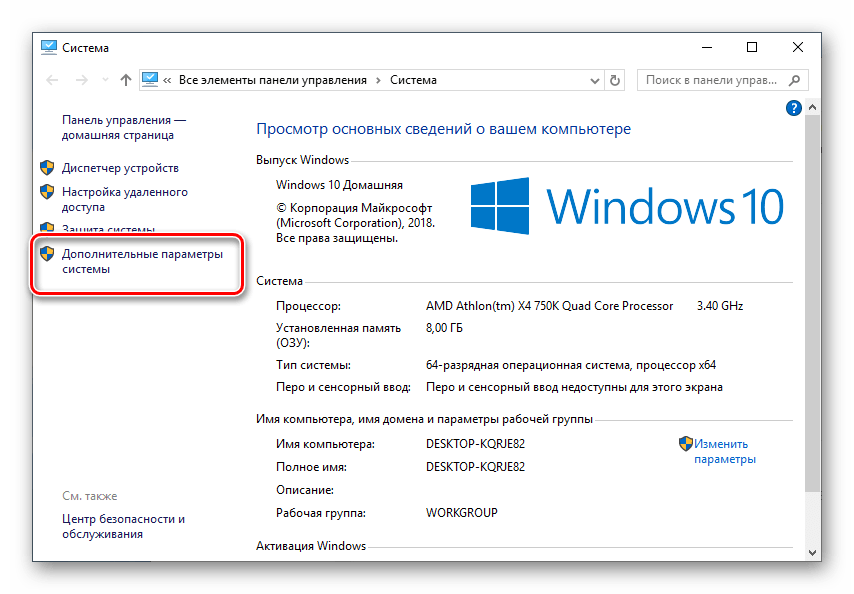Click the scrollbar up arrow

click(813, 107)
